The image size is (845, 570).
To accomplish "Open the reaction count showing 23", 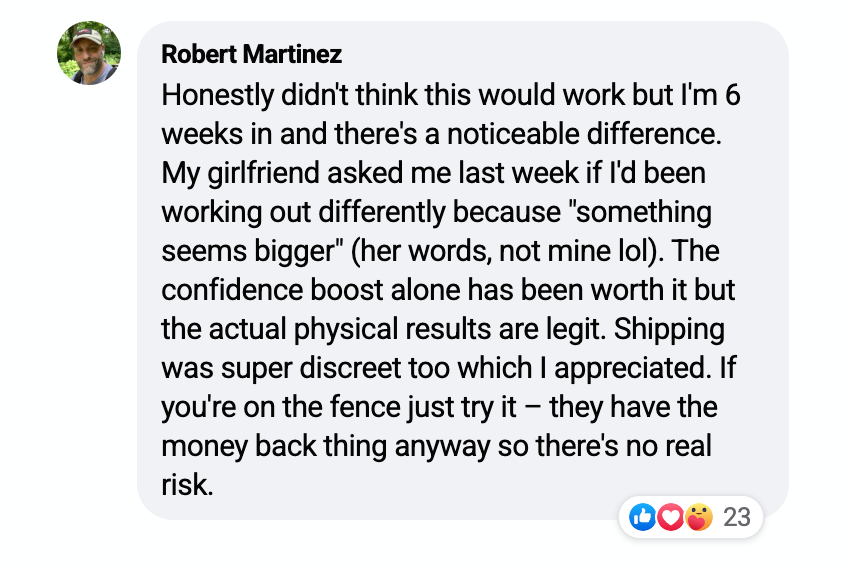I will click(736, 517).
